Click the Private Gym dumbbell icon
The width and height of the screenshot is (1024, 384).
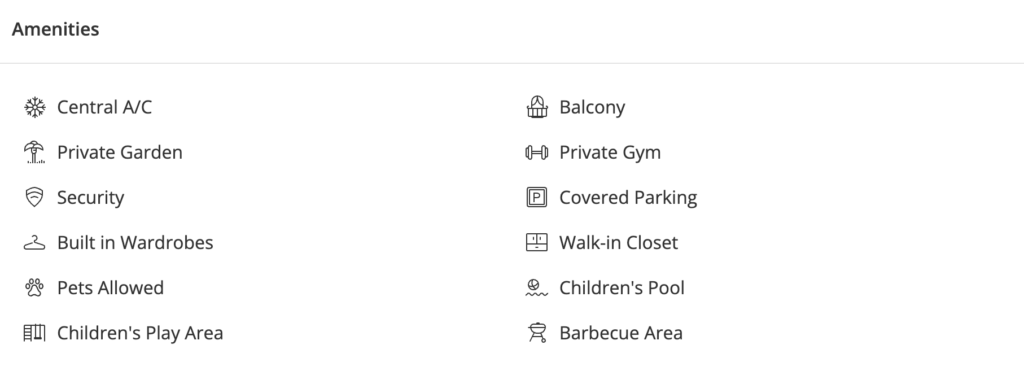[x=537, y=152]
